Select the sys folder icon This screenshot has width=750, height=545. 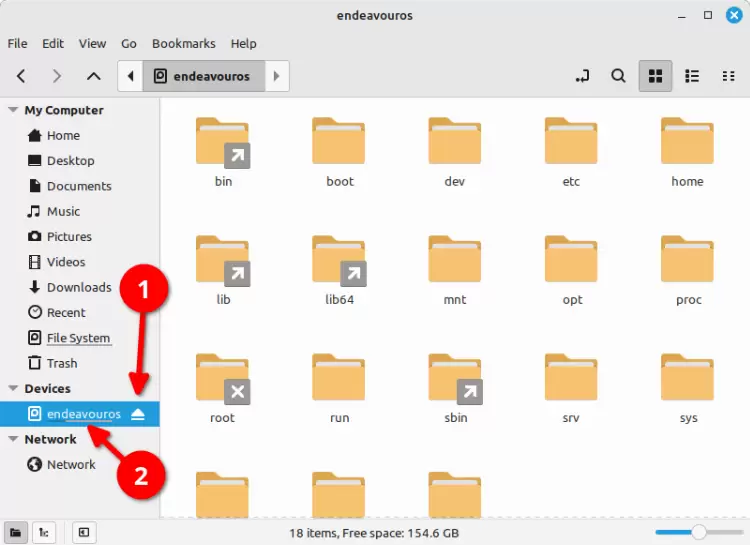tap(687, 377)
